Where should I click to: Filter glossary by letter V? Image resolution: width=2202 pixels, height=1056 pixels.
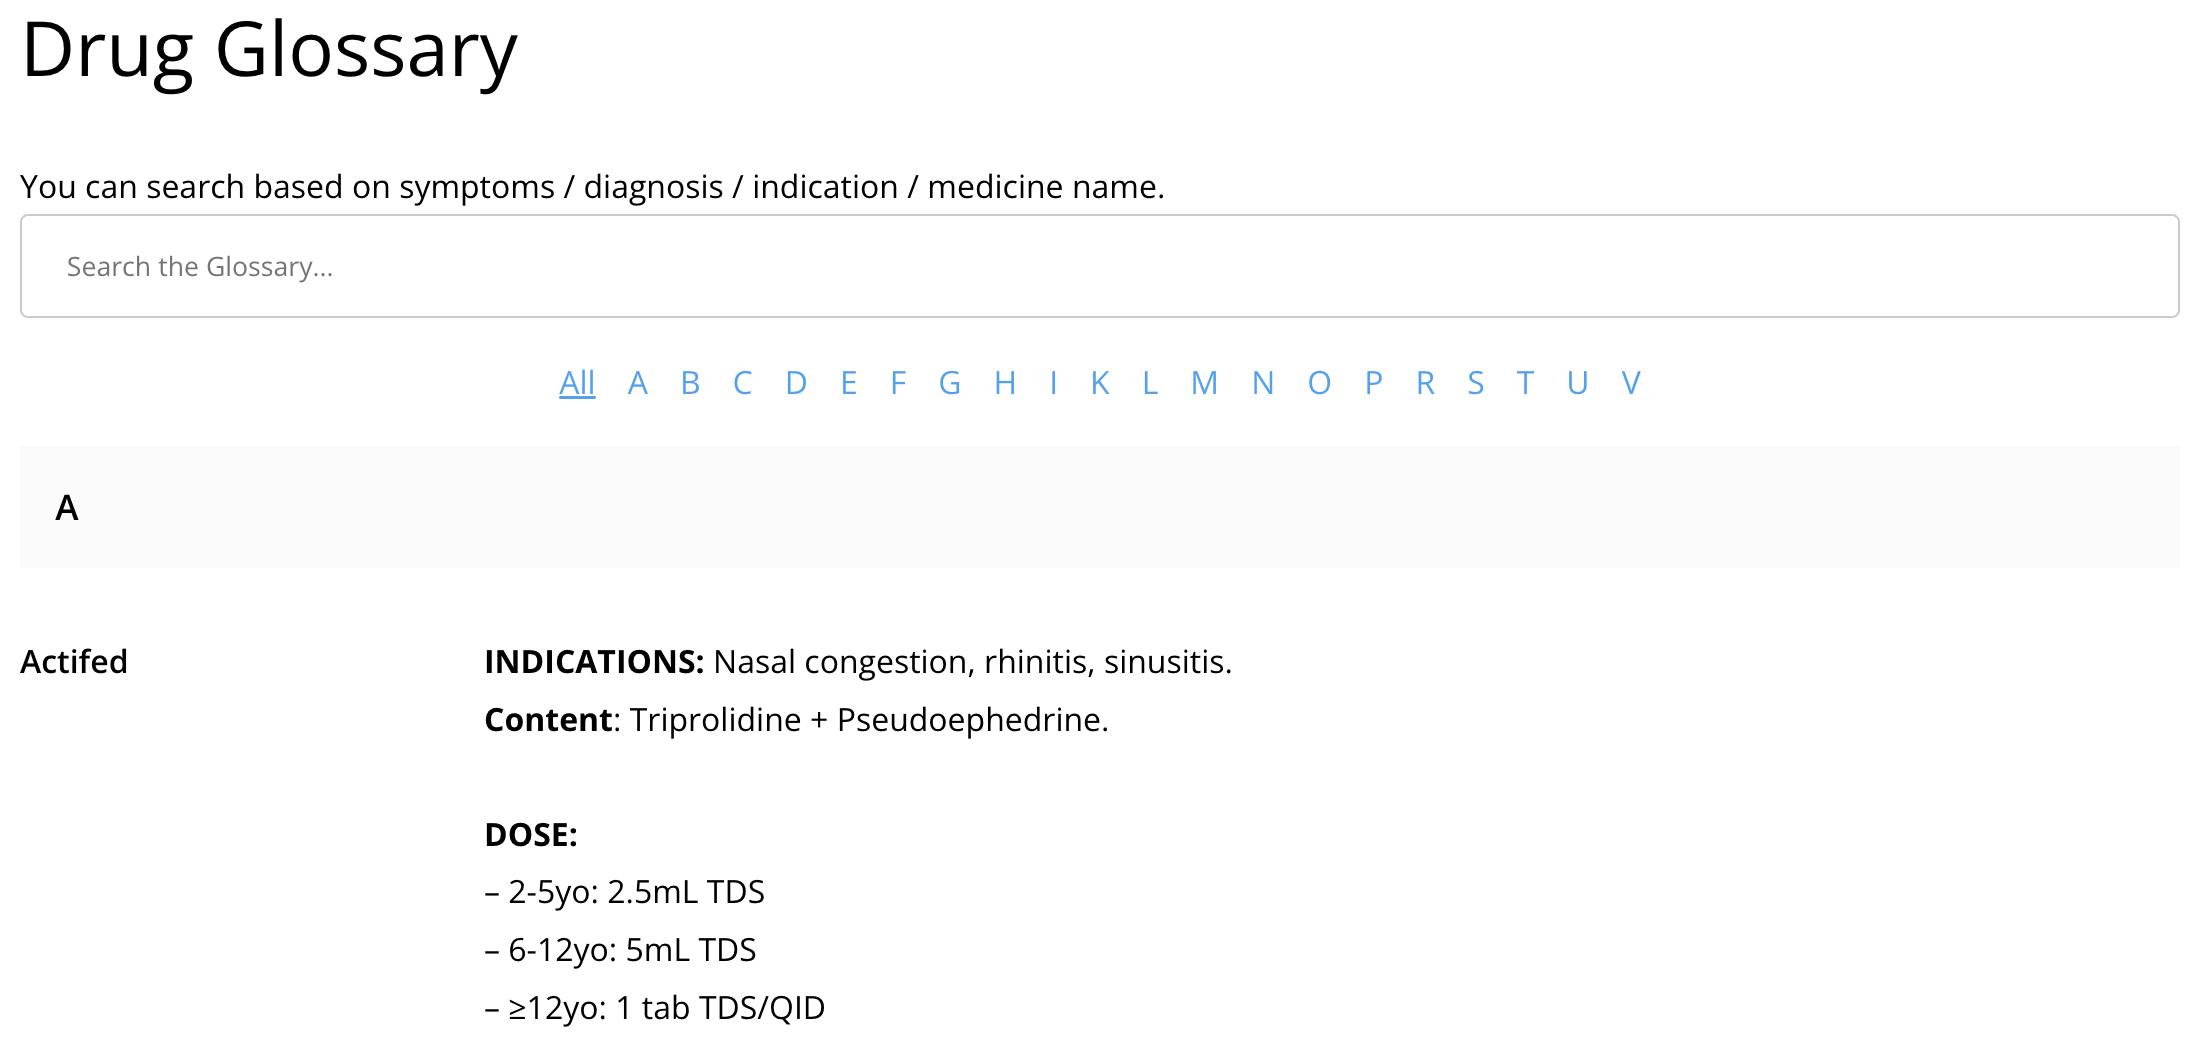[1630, 382]
